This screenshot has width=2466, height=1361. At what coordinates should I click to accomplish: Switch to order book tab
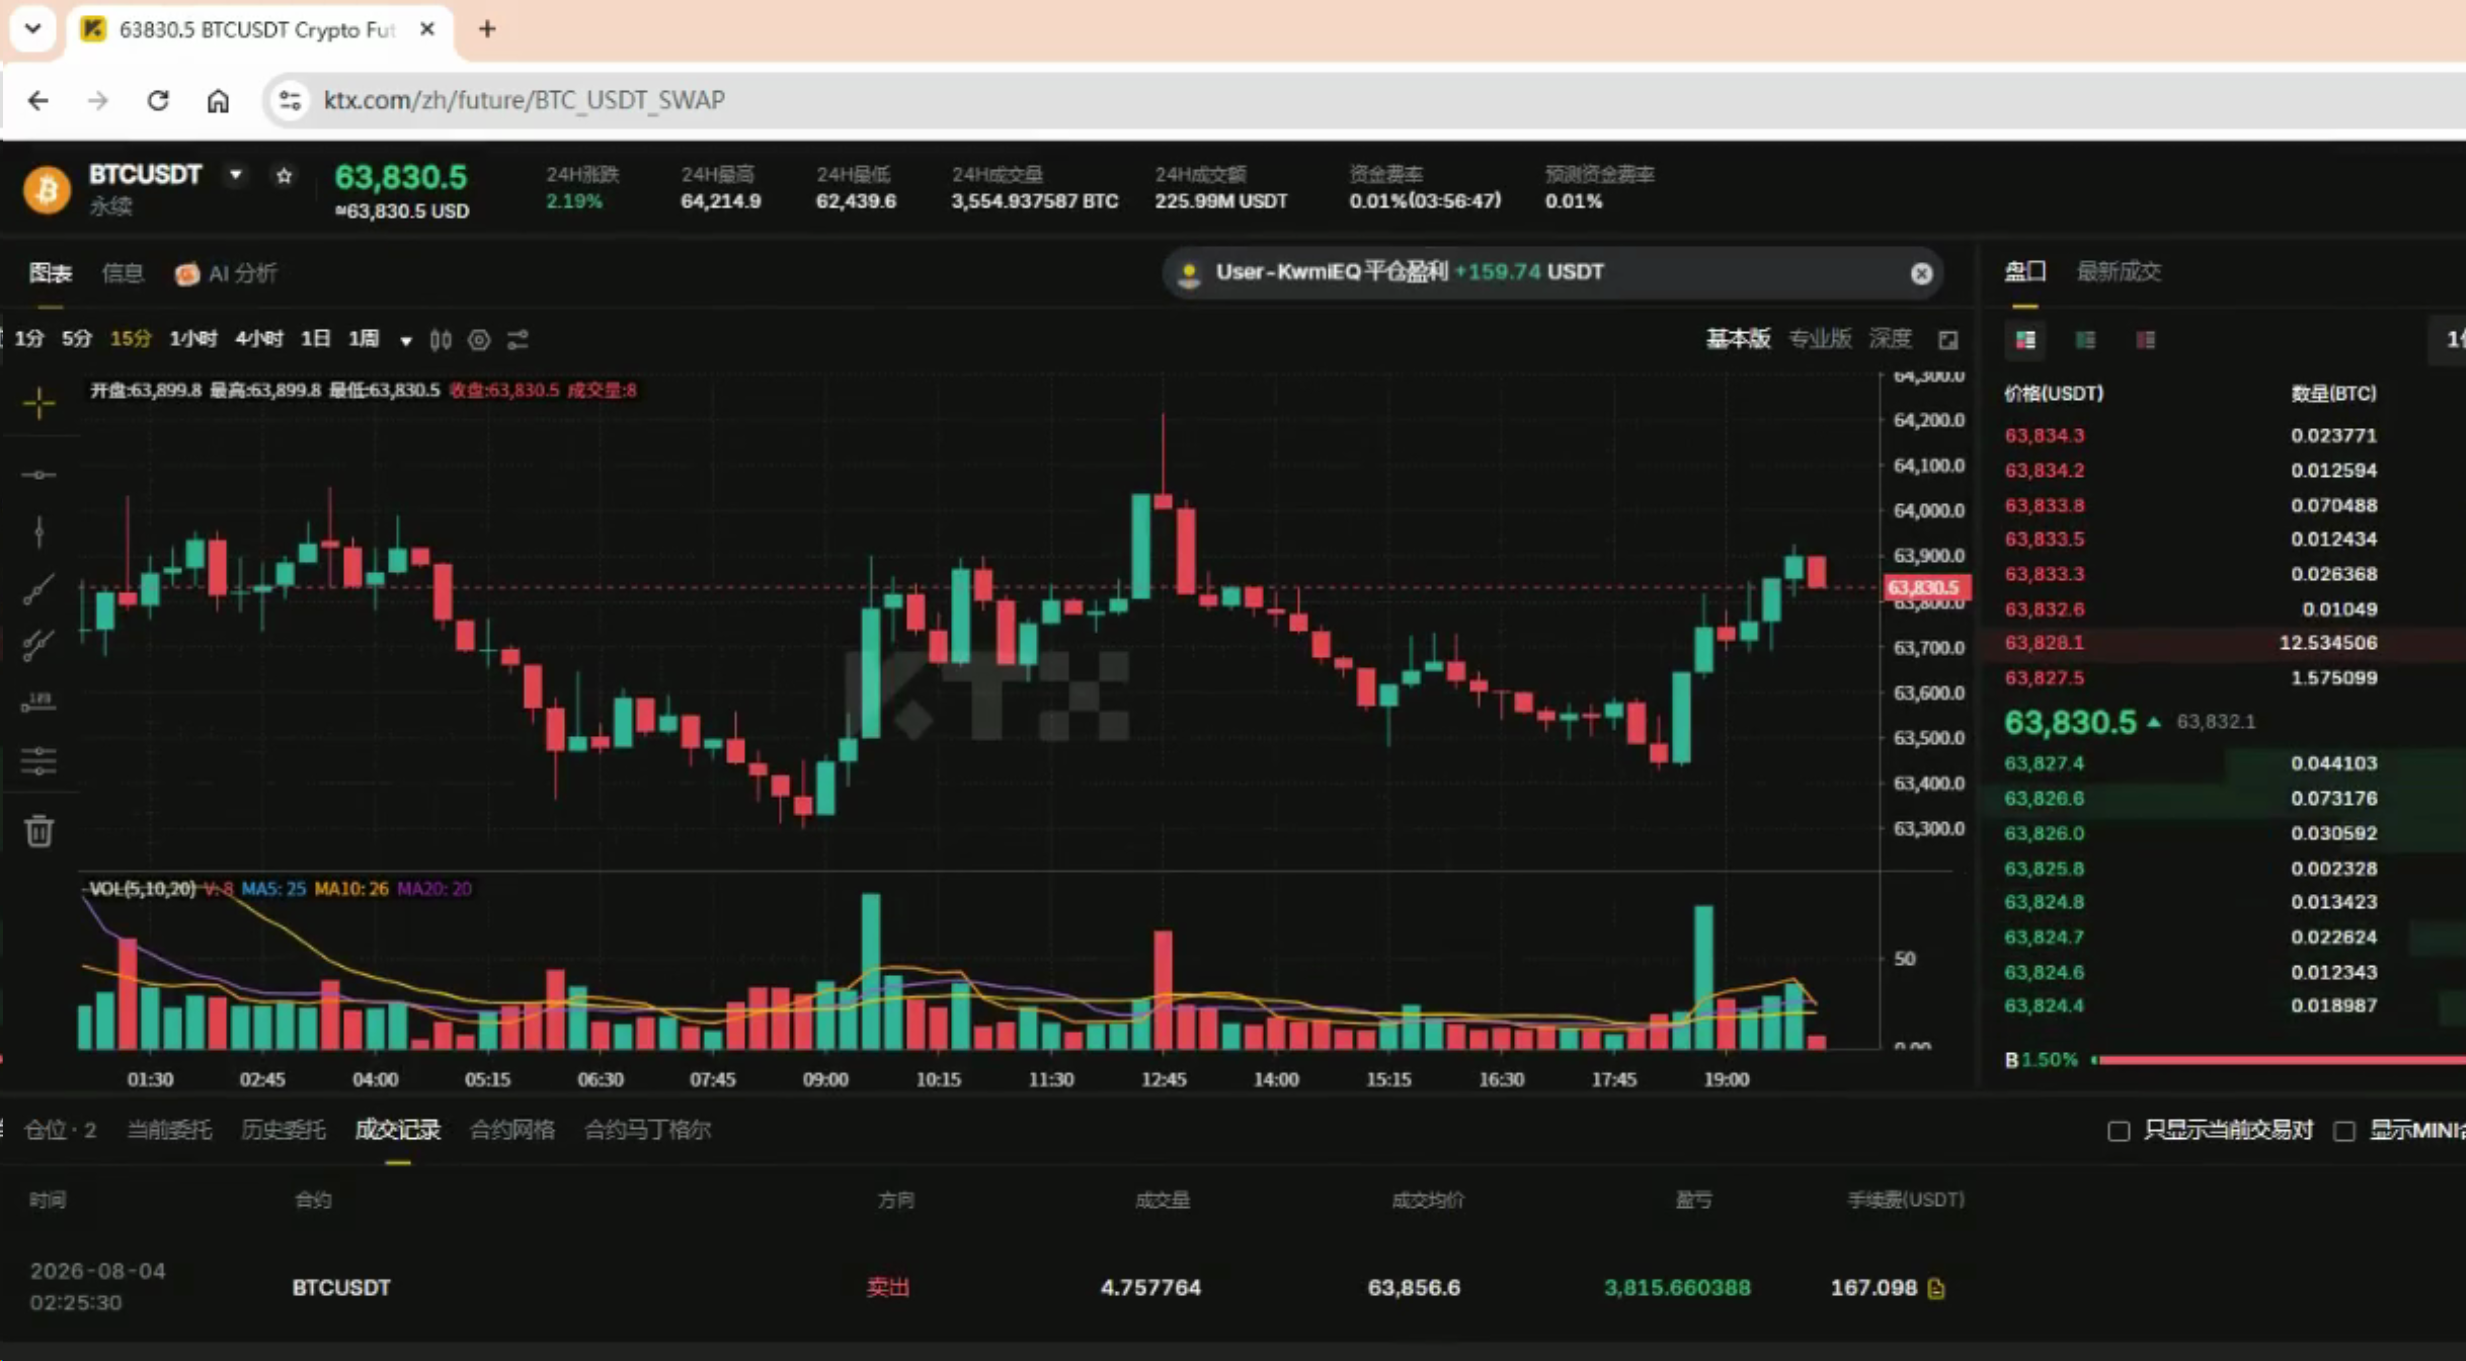click(x=2025, y=271)
